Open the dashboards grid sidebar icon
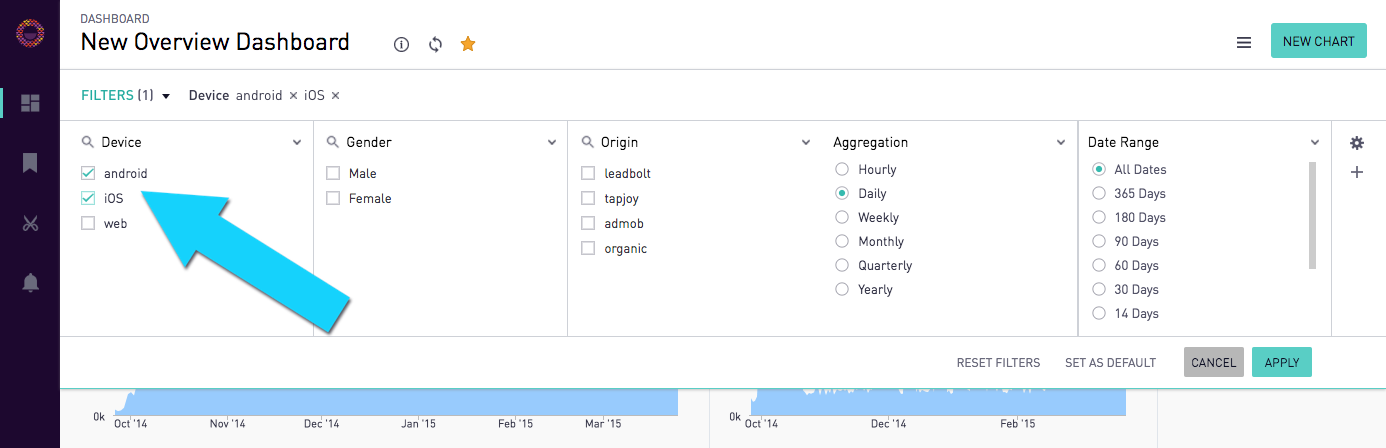 30,102
